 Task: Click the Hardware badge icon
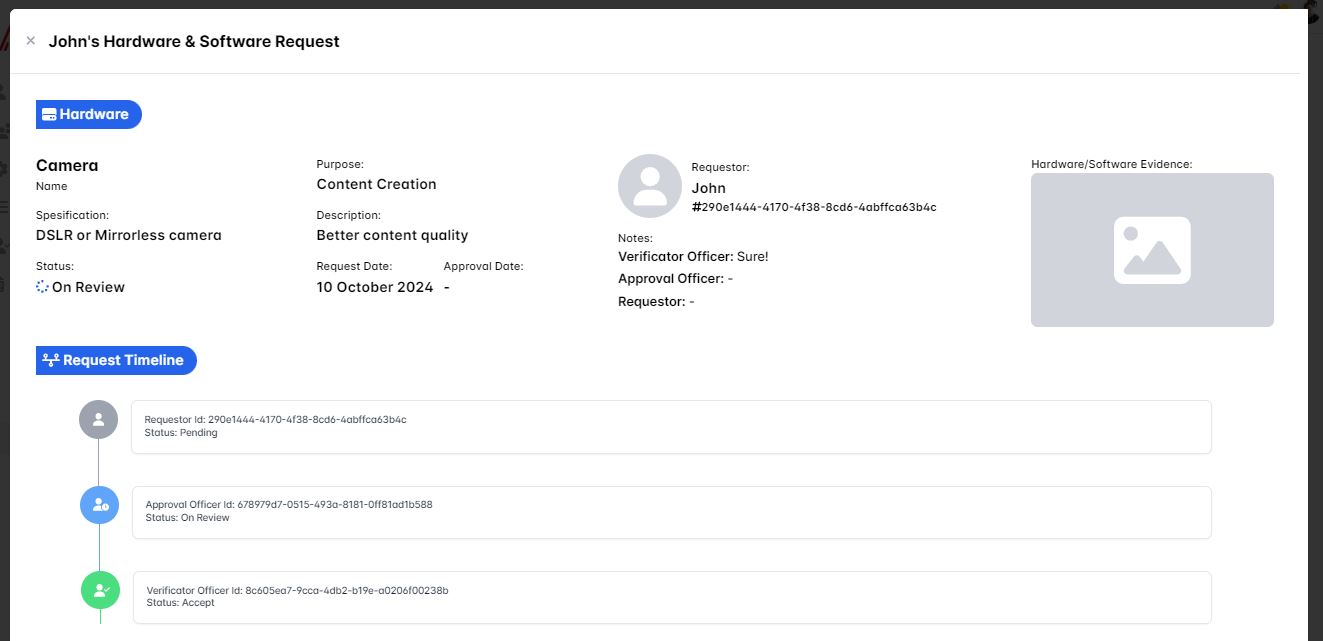49,115
